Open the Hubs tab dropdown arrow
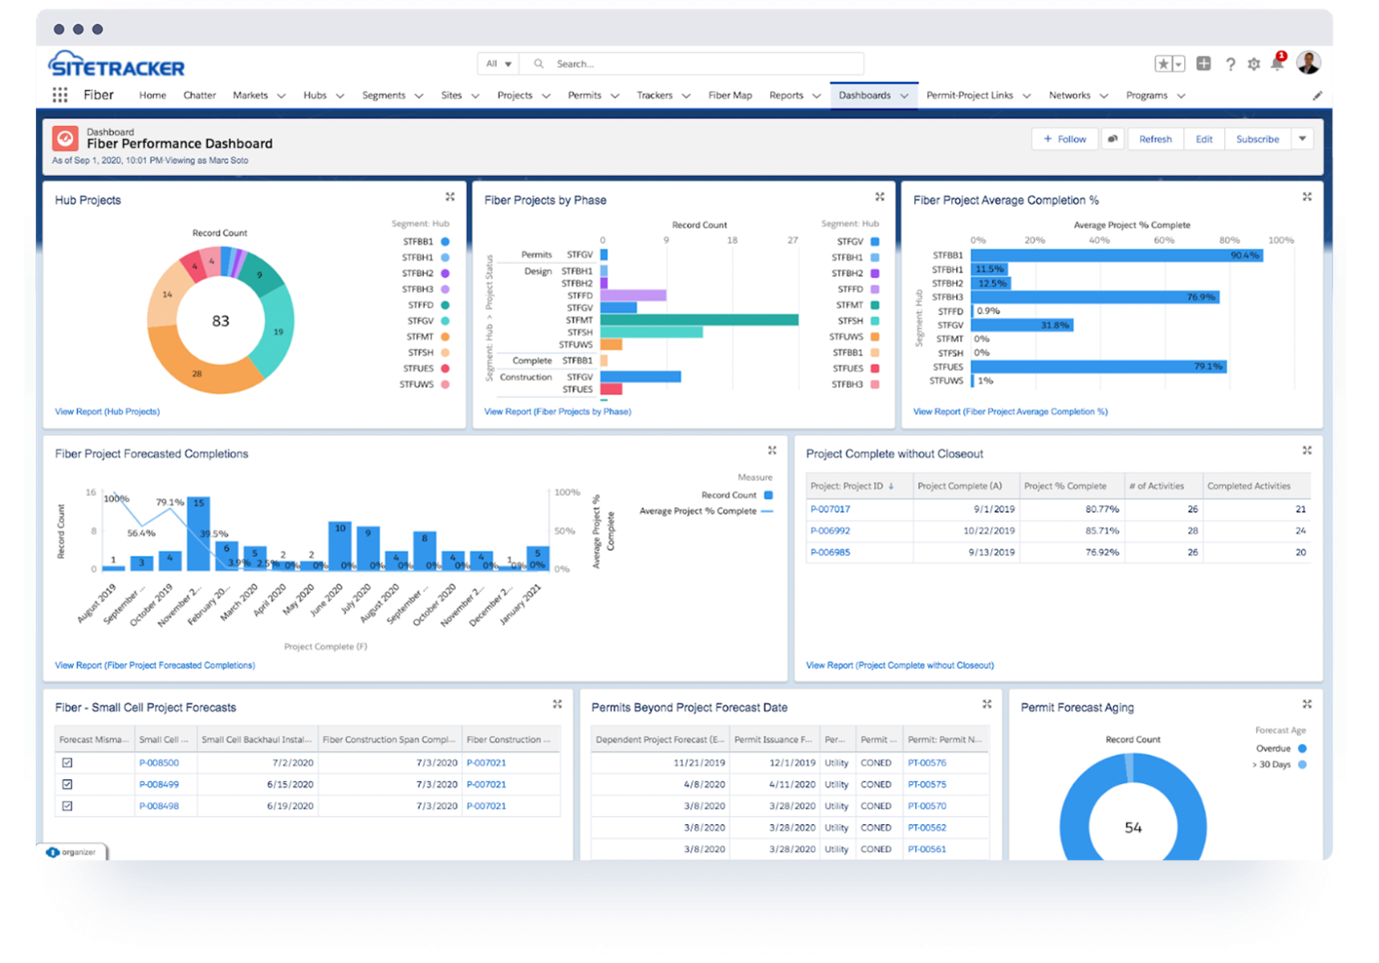Image resolution: width=1379 pixels, height=963 pixels. (x=340, y=96)
